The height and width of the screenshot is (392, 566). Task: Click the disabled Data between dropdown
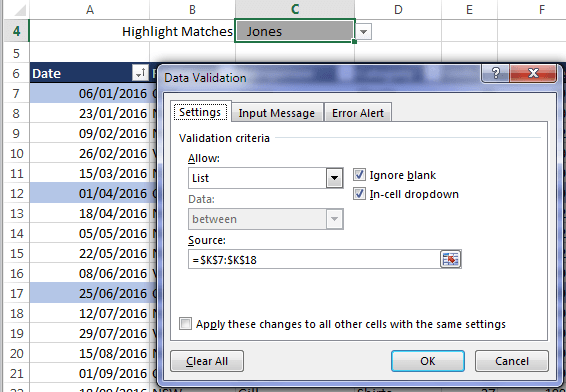click(x=266, y=219)
